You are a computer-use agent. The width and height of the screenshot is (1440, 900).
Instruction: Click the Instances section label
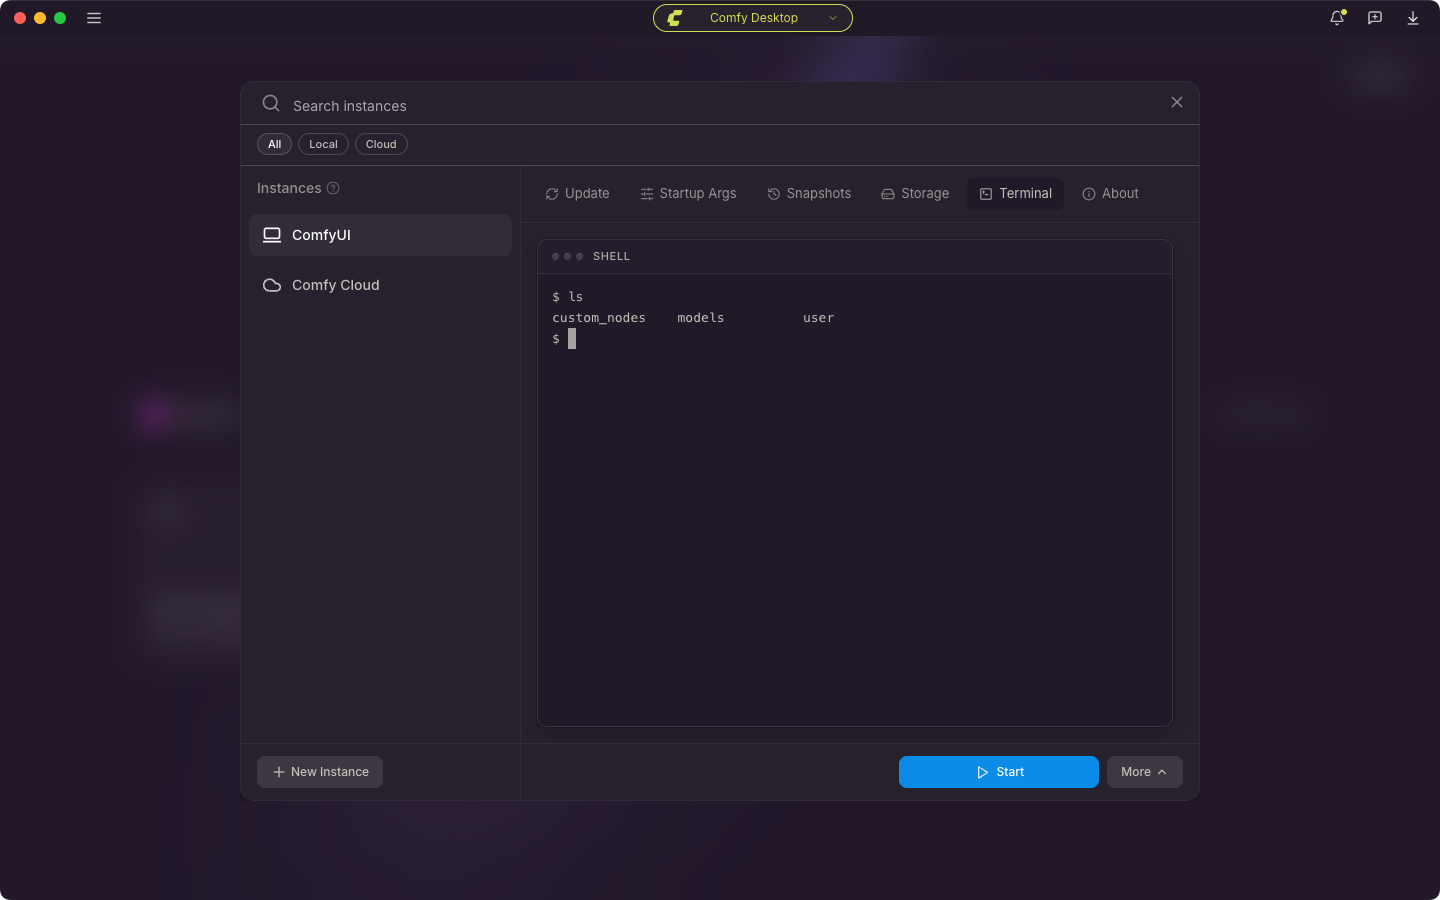tap(289, 188)
